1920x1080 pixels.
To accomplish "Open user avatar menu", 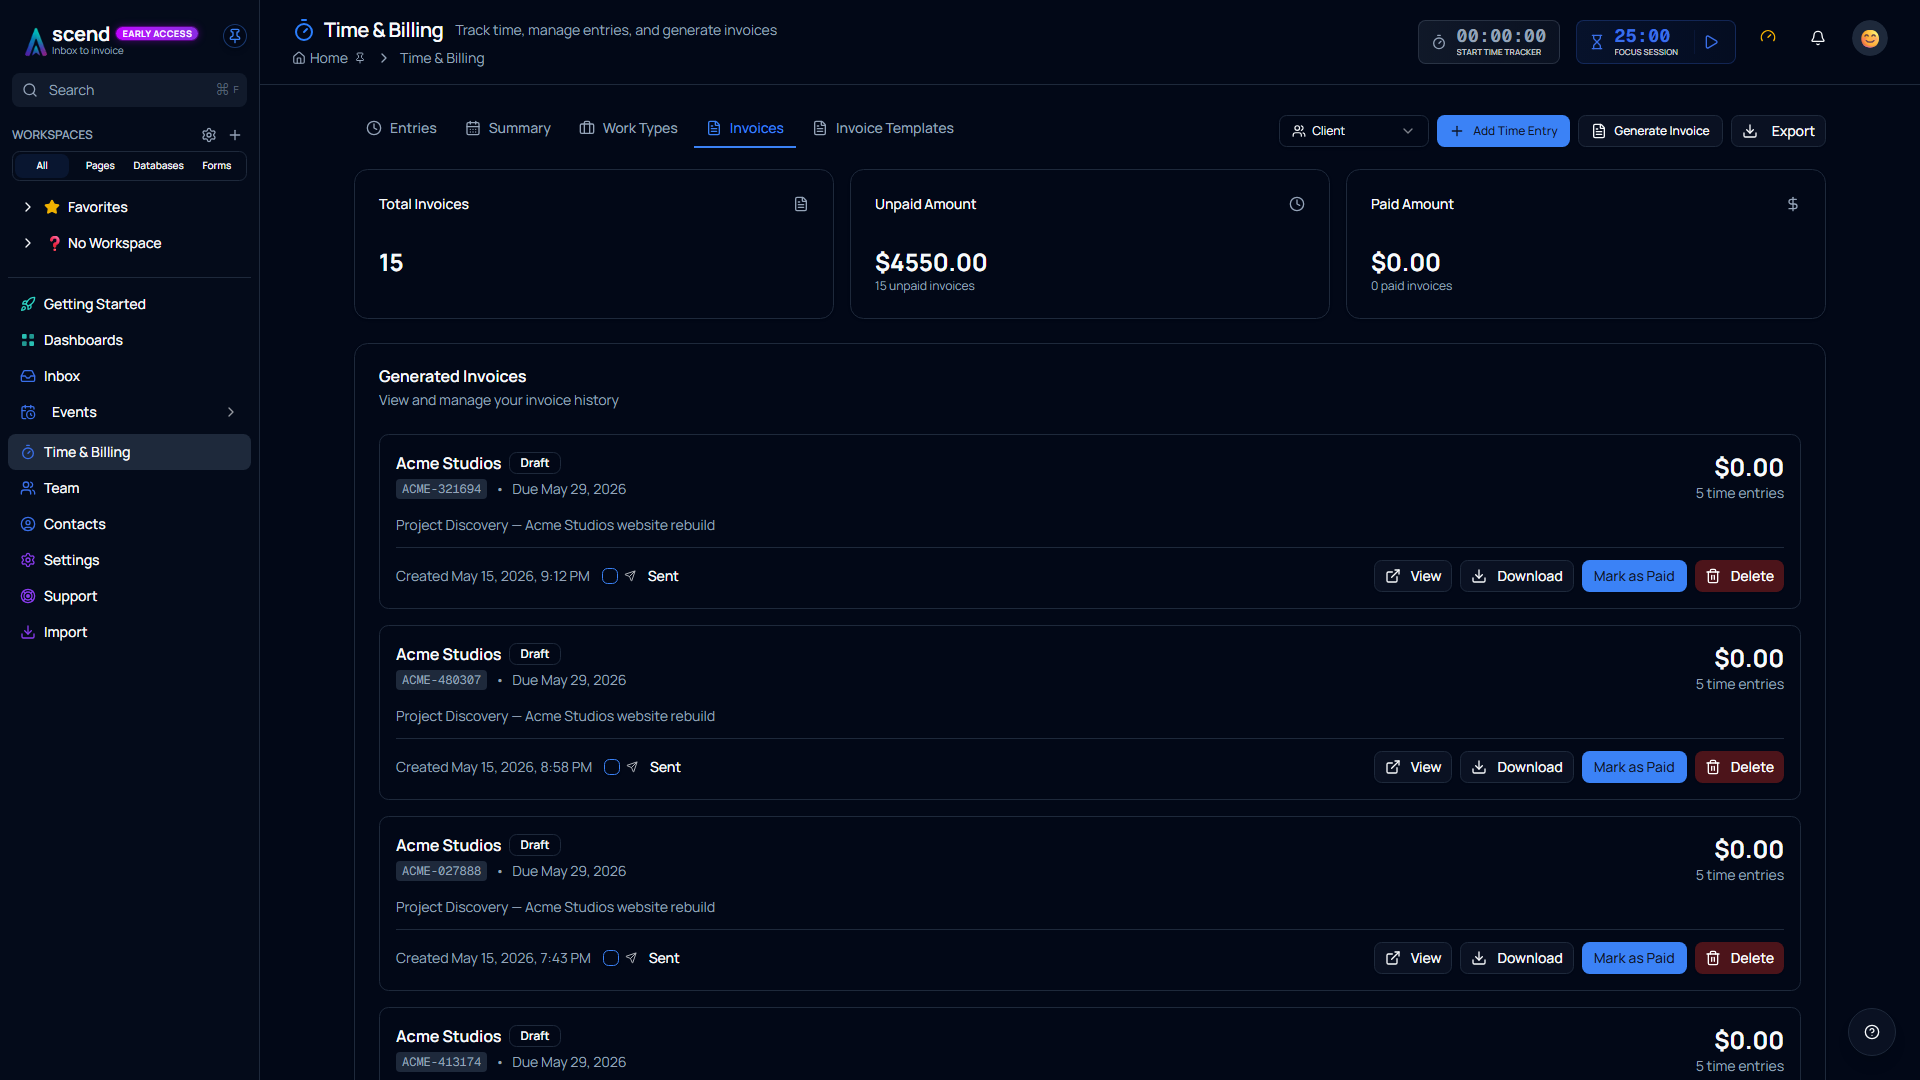I will 1870,38.
